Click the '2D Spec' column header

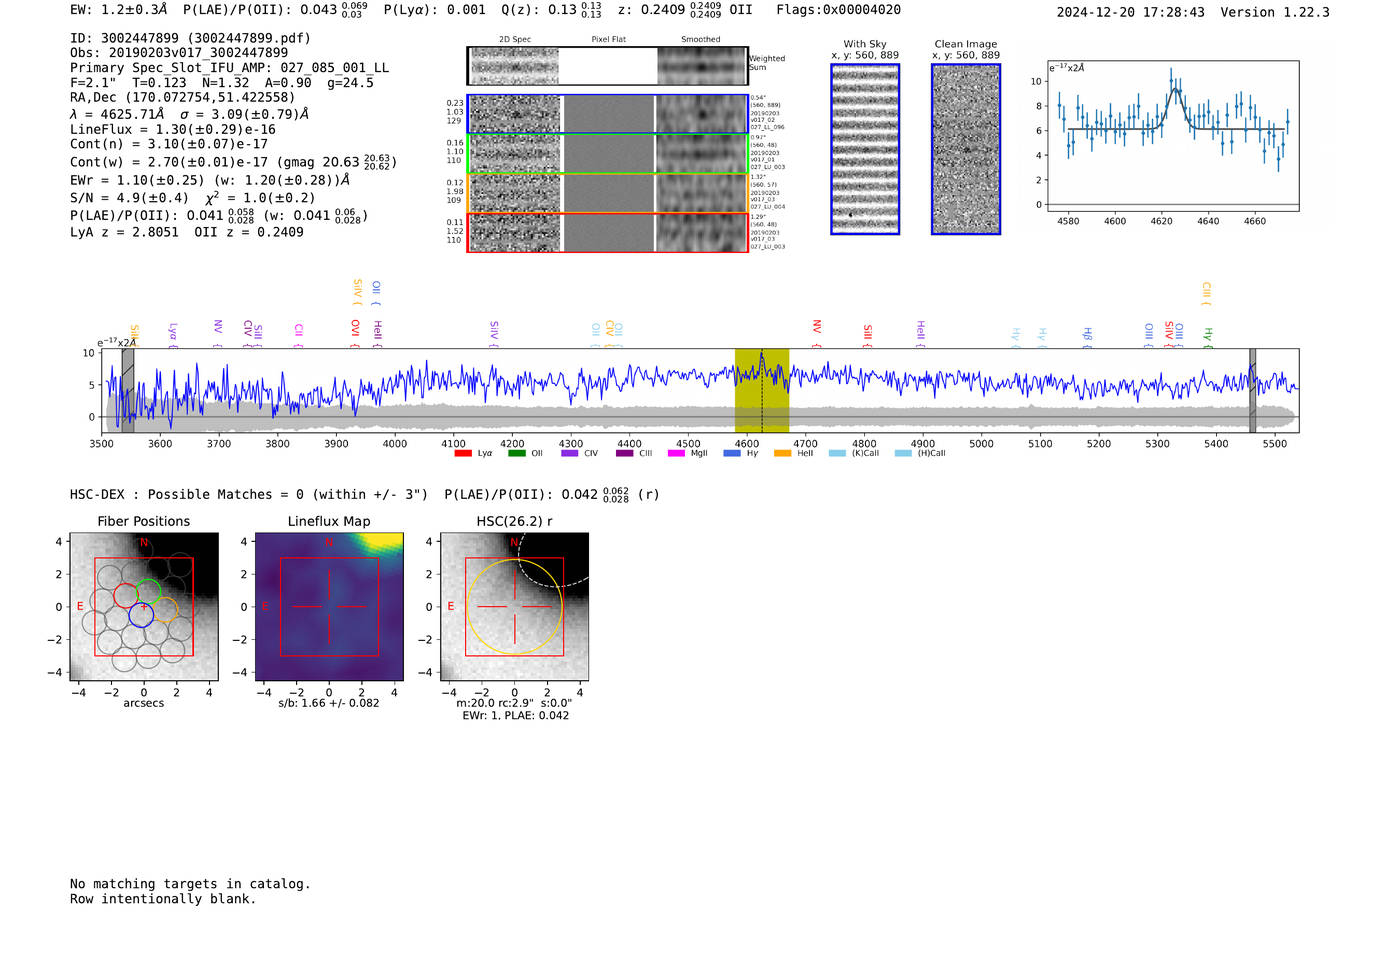click(515, 40)
